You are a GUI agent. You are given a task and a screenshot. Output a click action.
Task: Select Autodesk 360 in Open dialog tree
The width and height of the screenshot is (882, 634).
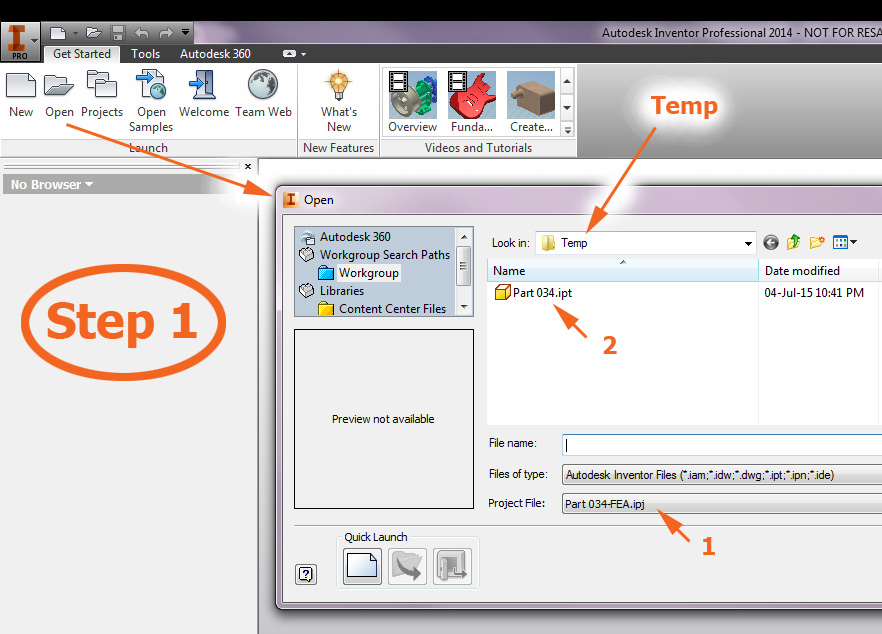pos(355,237)
